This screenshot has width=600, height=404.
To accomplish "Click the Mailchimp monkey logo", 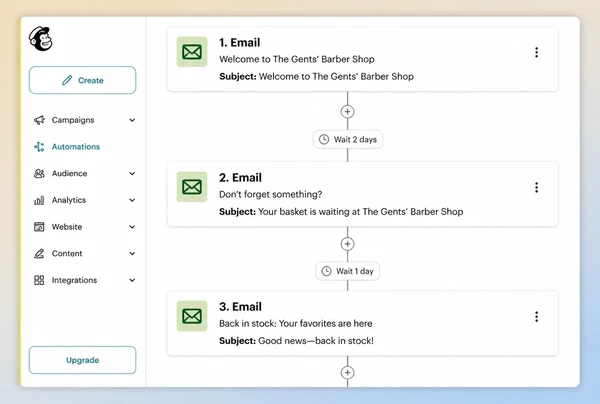I will point(41,39).
